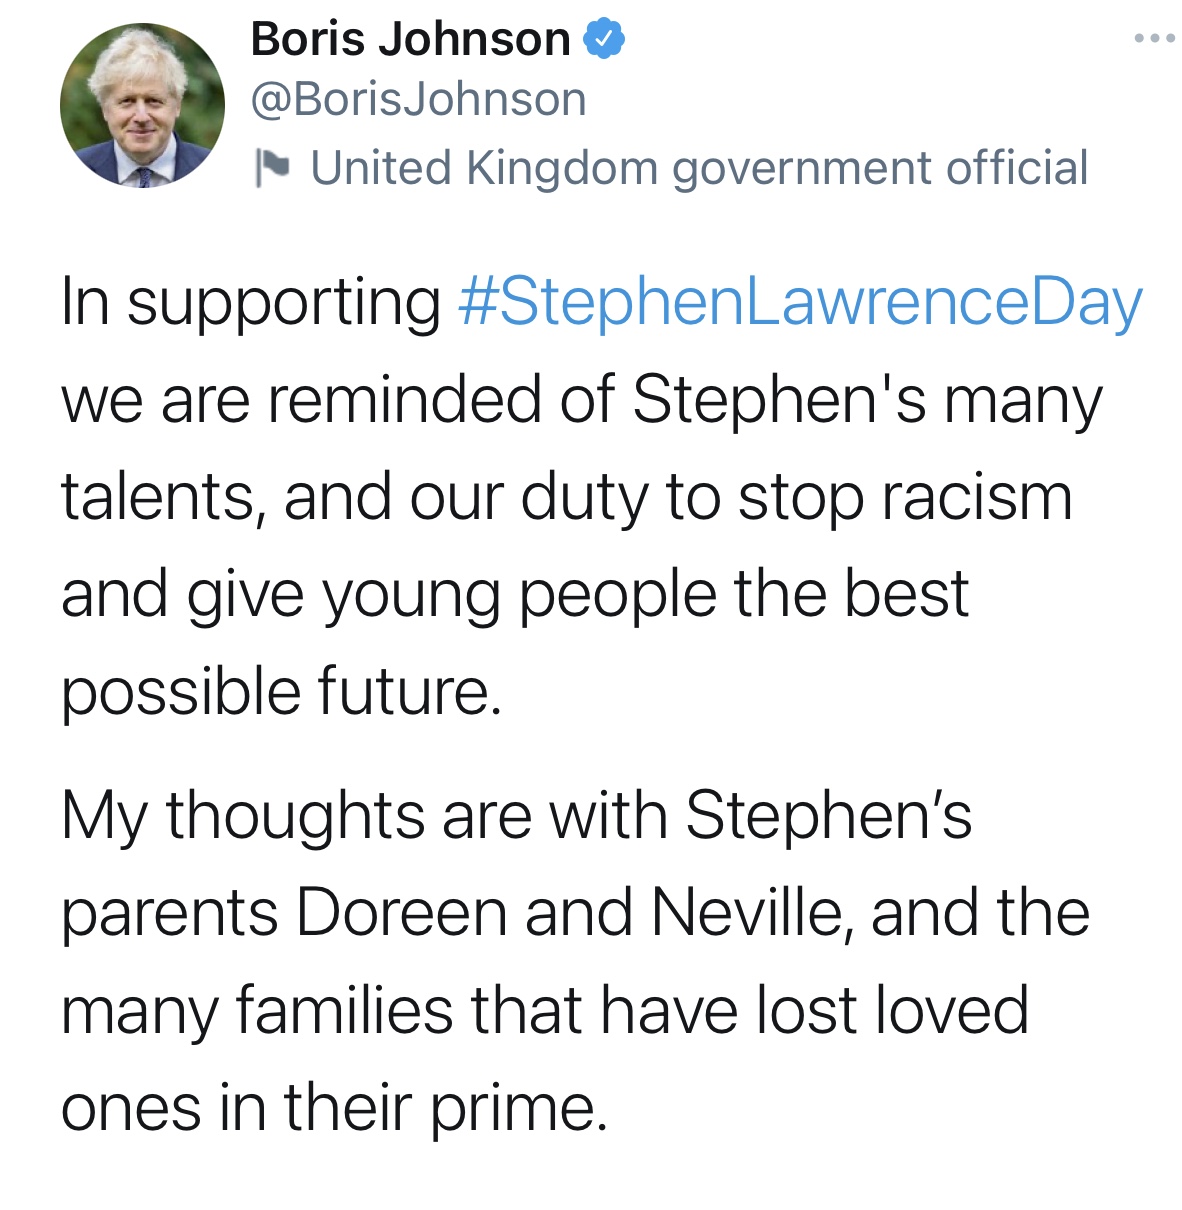Image resolution: width=1182 pixels, height=1210 pixels.
Task: Open "United Kingdom government official" label
Action: tap(698, 168)
